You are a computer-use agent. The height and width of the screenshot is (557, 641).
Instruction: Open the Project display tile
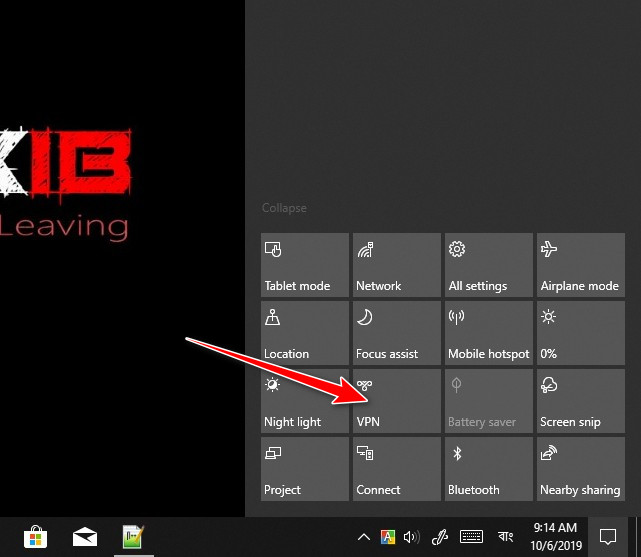tap(305, 469)
